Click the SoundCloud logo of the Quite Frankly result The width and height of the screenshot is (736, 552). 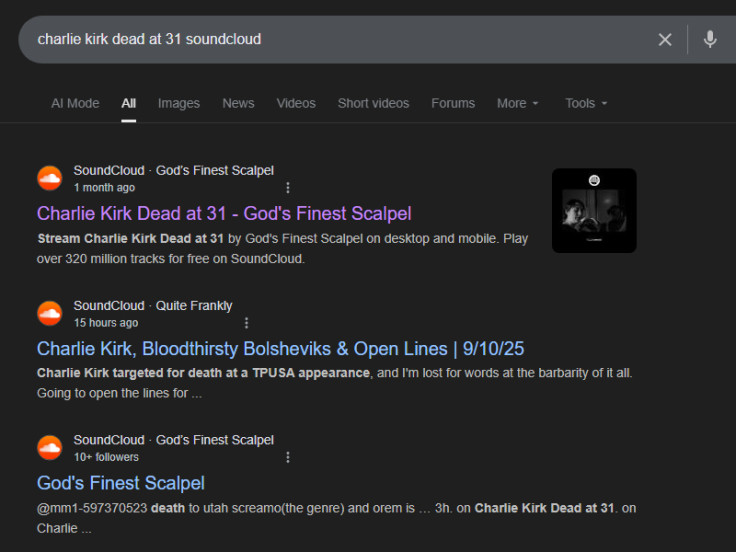tap(49, 314)
